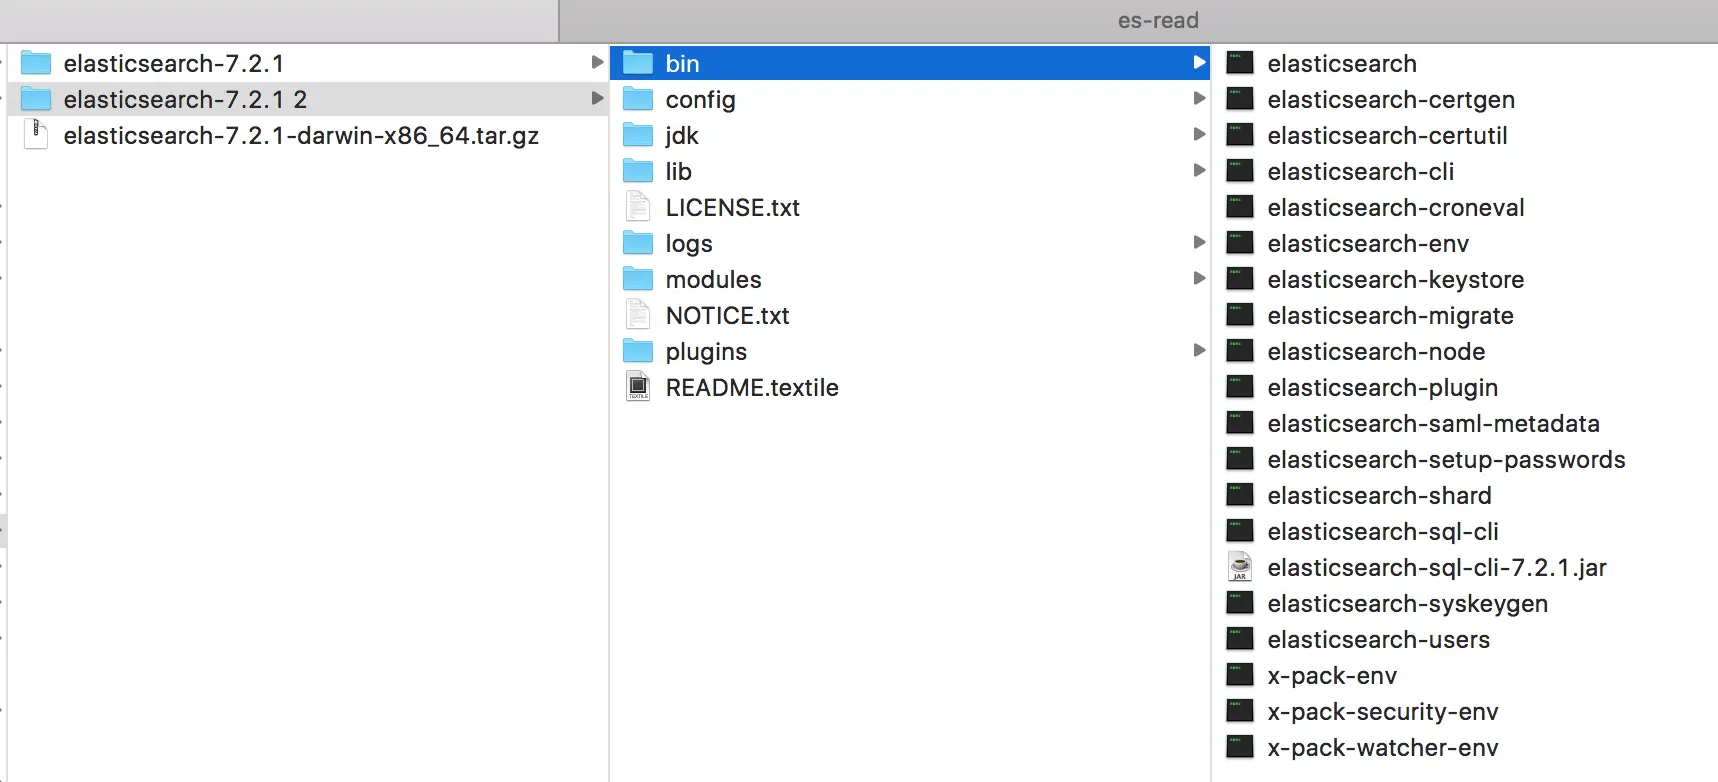The image size is (1718, 782).
Task: Click the elasticsearch-7.2.1 folder icon
Action: (36, 63)
